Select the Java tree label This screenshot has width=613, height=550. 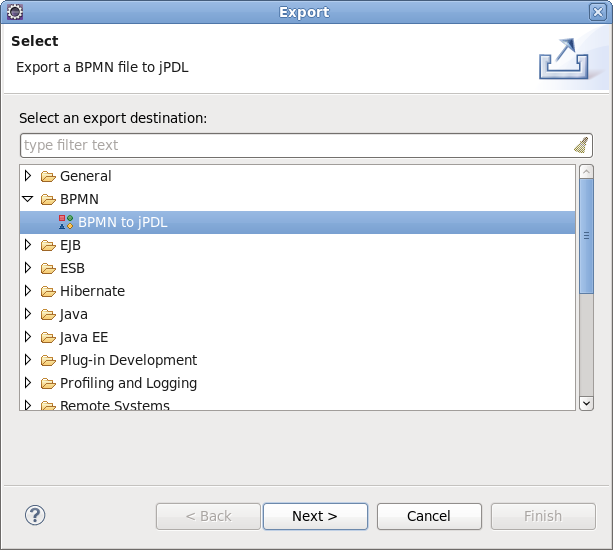[x=74, y=314]
